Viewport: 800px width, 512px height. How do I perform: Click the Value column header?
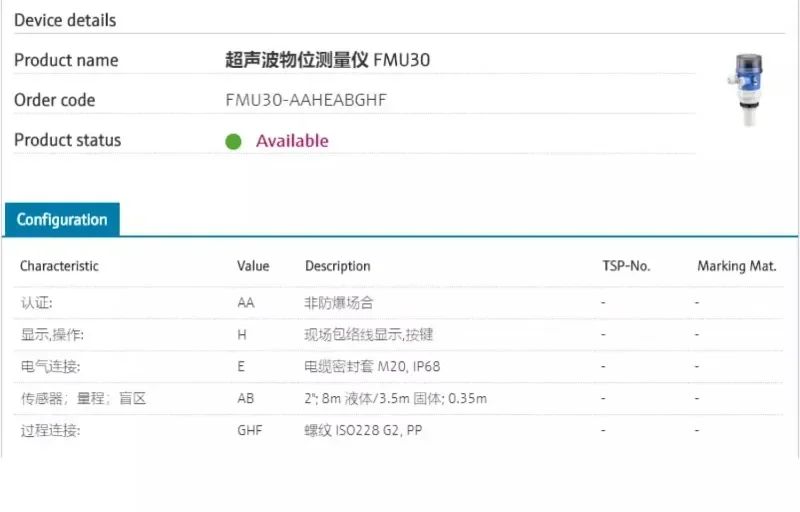(253, 266)
